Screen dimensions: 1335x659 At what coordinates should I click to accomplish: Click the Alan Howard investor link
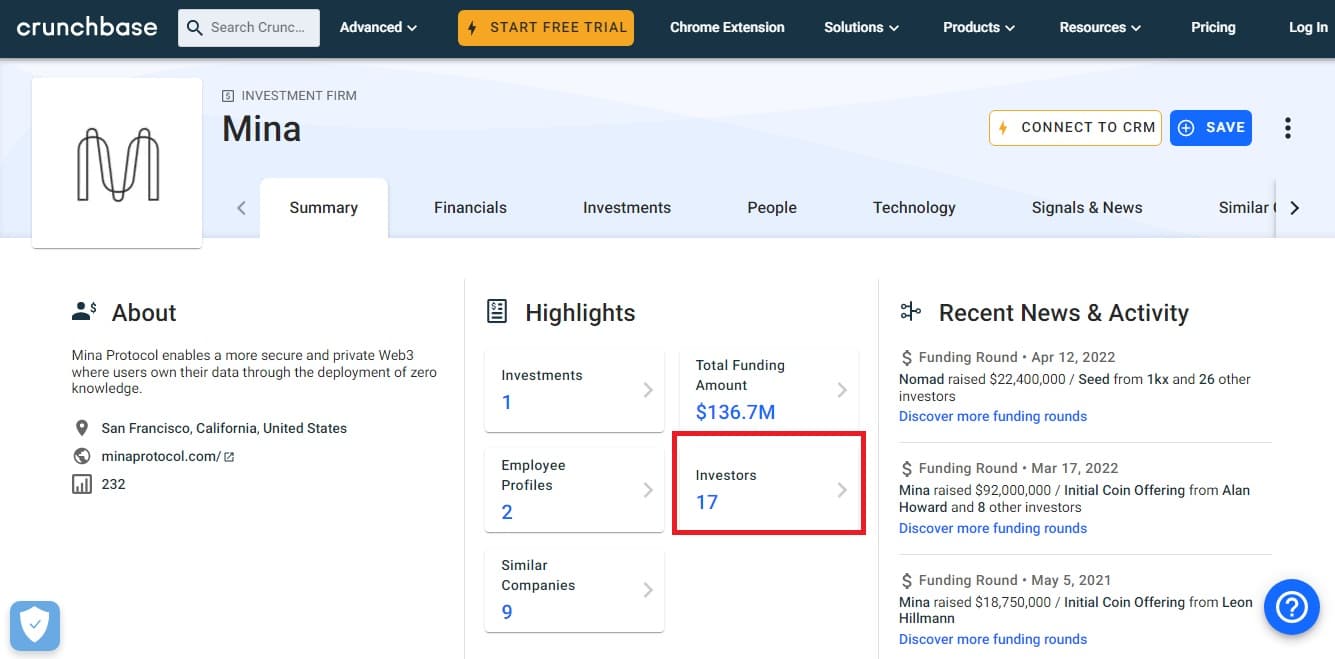tap(1074, 499)
